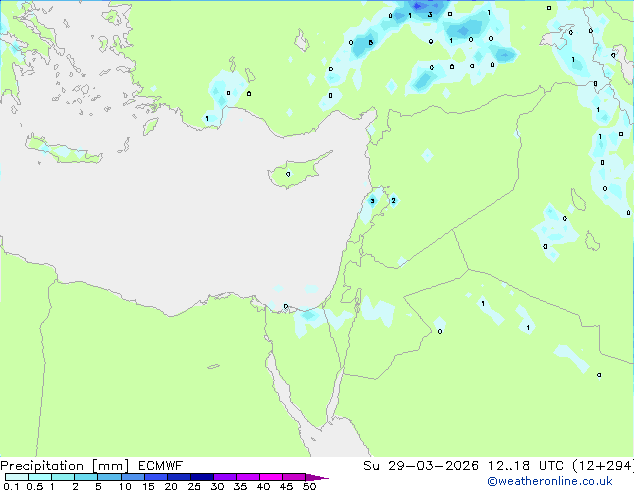The width and height of the screenshot is (634, 490).
Task: Pick the 15–20 mm legend swatch
Action: (x=155, y=477)
